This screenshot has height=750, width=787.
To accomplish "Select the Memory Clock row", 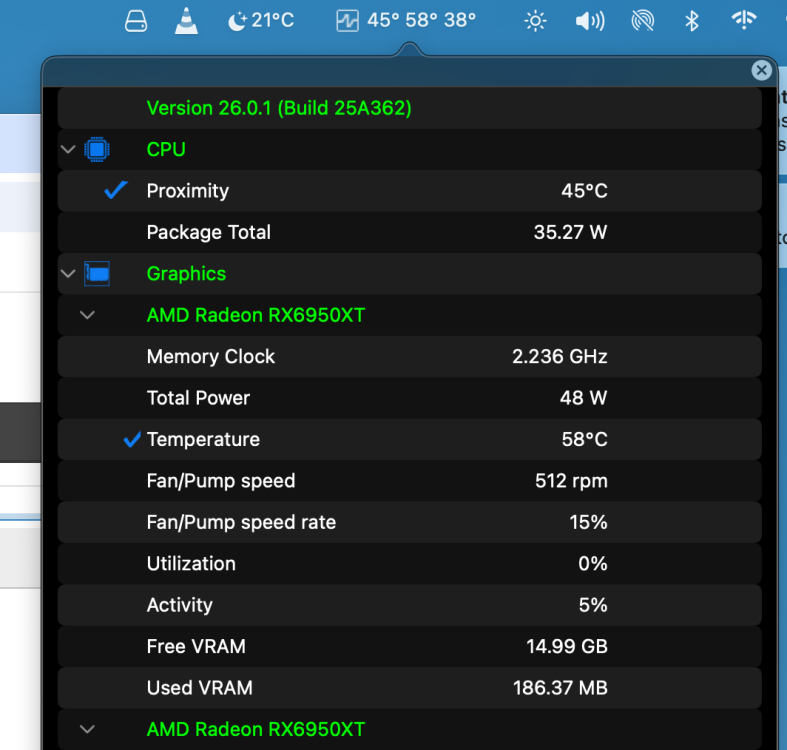I will tap(410, 356).
